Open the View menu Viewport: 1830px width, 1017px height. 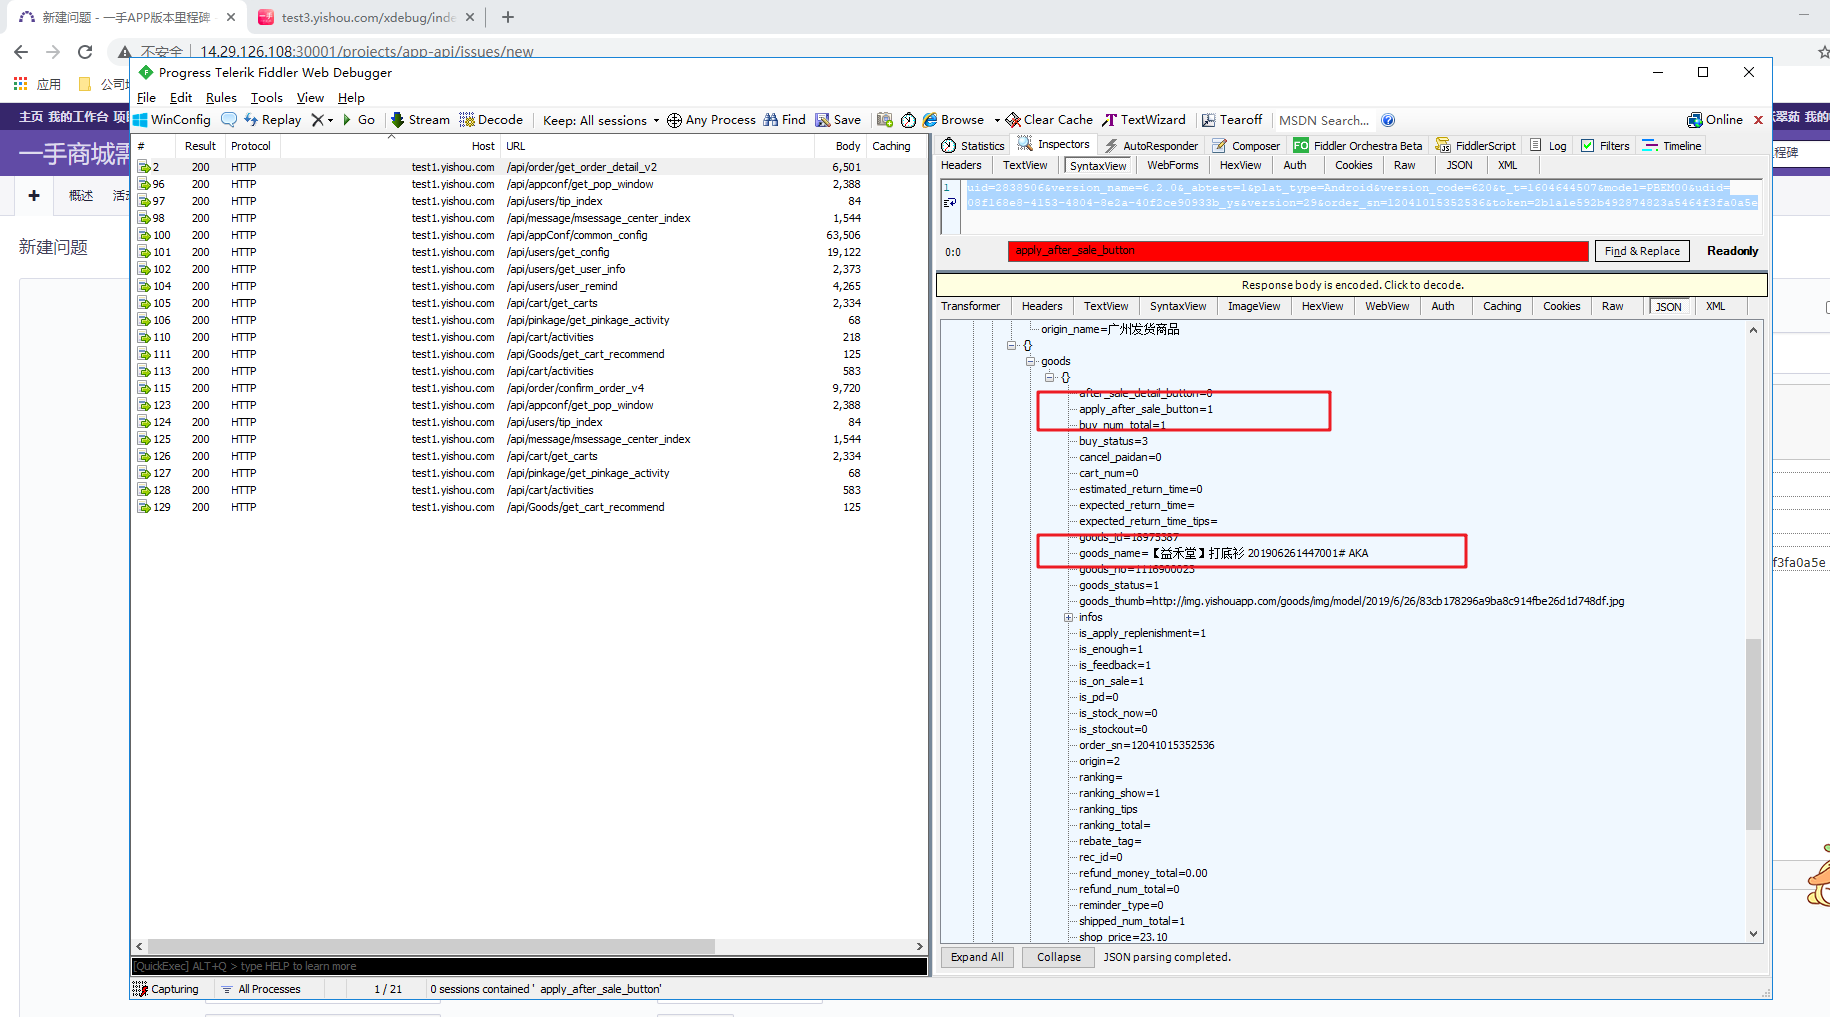point(310,98)
